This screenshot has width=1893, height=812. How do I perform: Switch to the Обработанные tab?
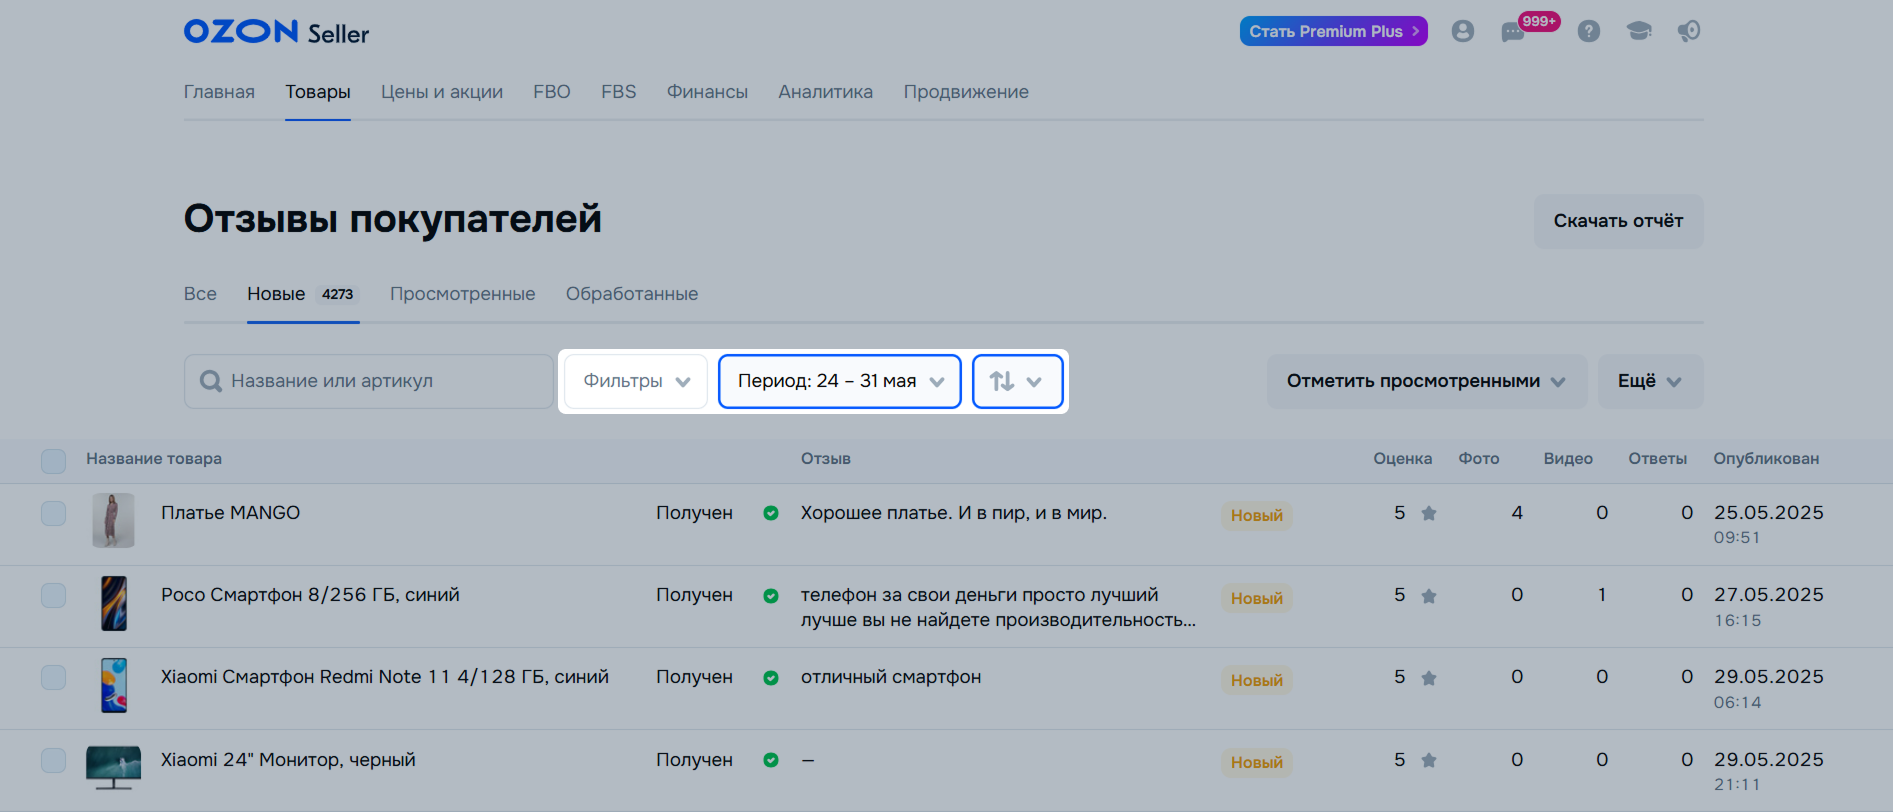pyautogui.click(x=632, y=294)
